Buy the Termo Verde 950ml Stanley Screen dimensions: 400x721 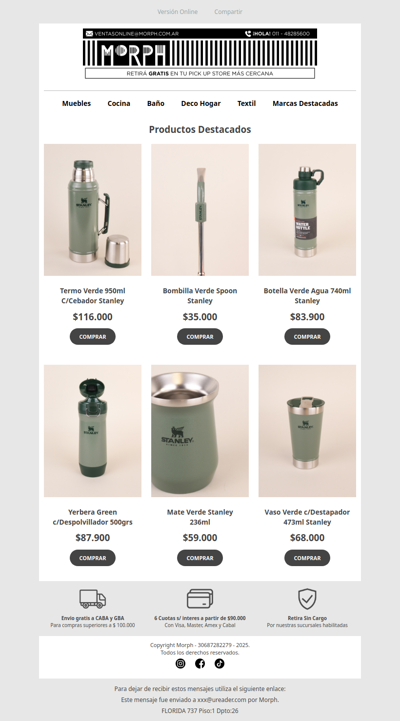click(92, 337)
